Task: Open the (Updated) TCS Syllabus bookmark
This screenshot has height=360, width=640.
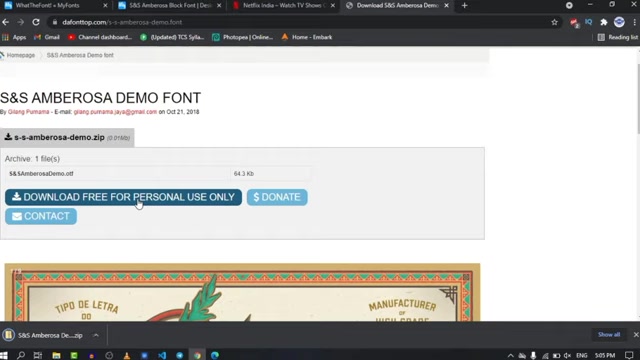Action: coord(172,37)
